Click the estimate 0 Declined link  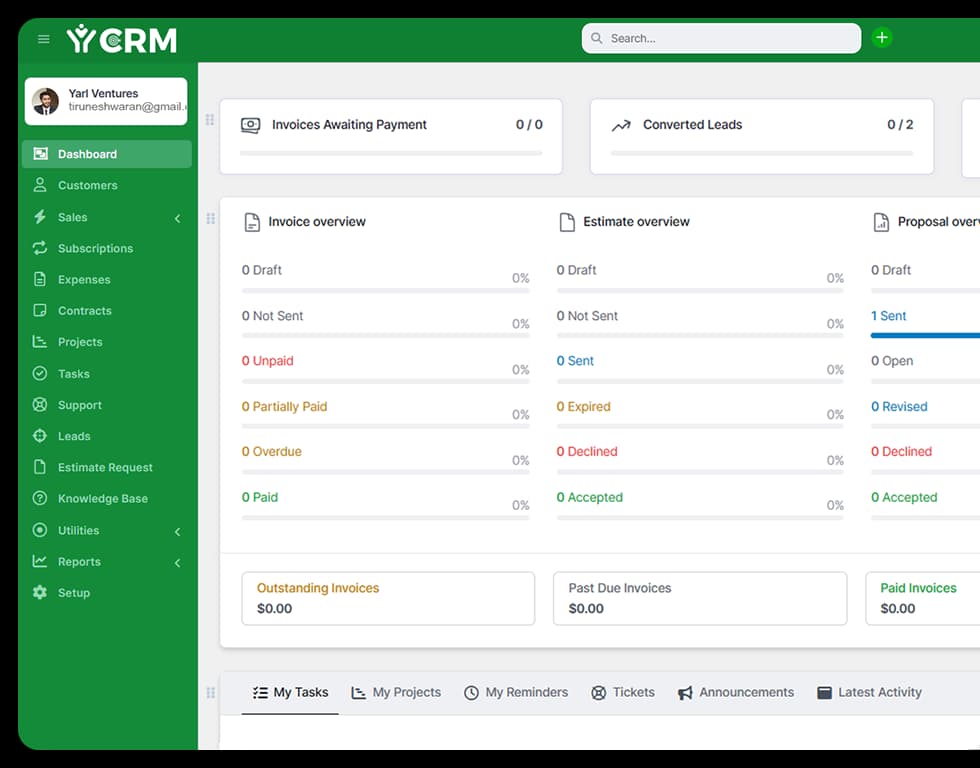pyautogui.click(x=587, y=452)
